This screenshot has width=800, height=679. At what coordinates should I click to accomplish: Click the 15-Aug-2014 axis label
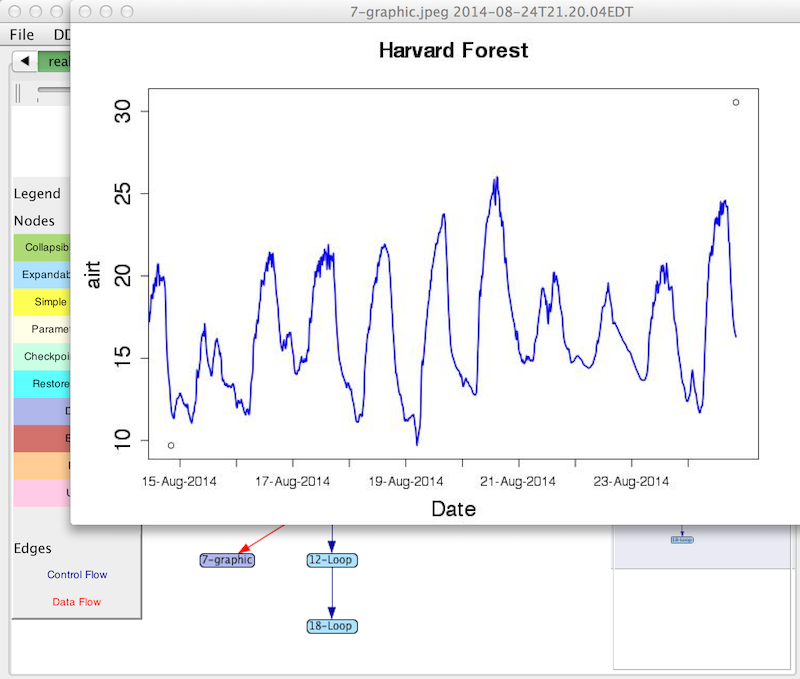179,482
